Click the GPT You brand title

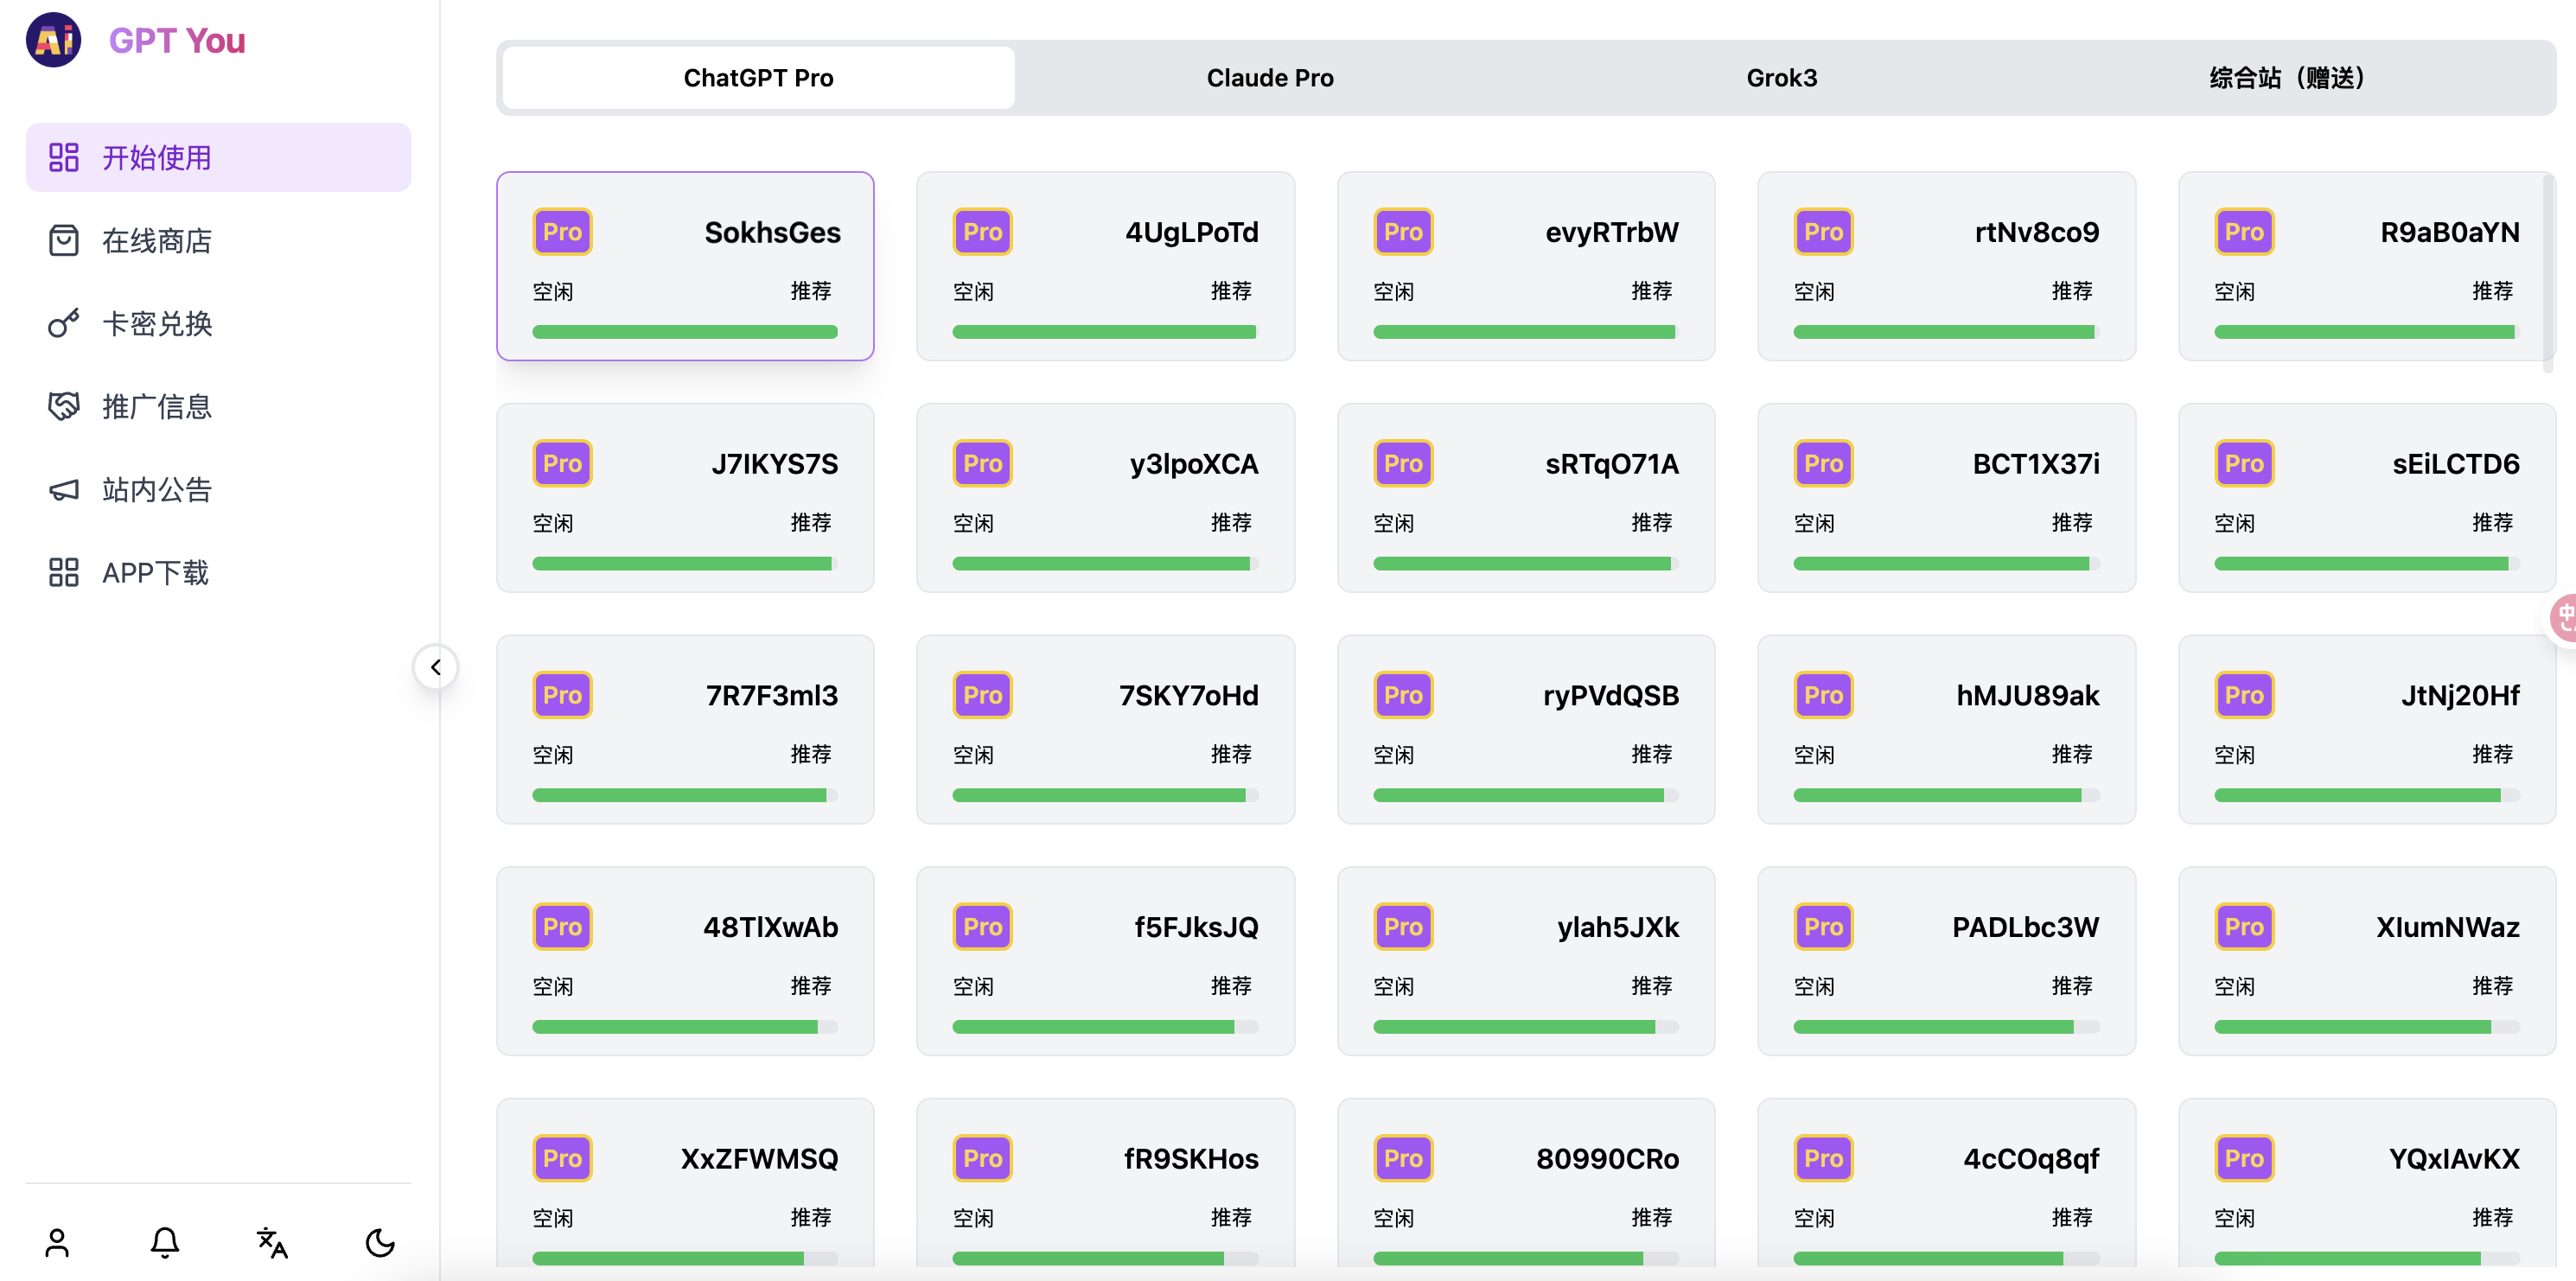[177, 40]
